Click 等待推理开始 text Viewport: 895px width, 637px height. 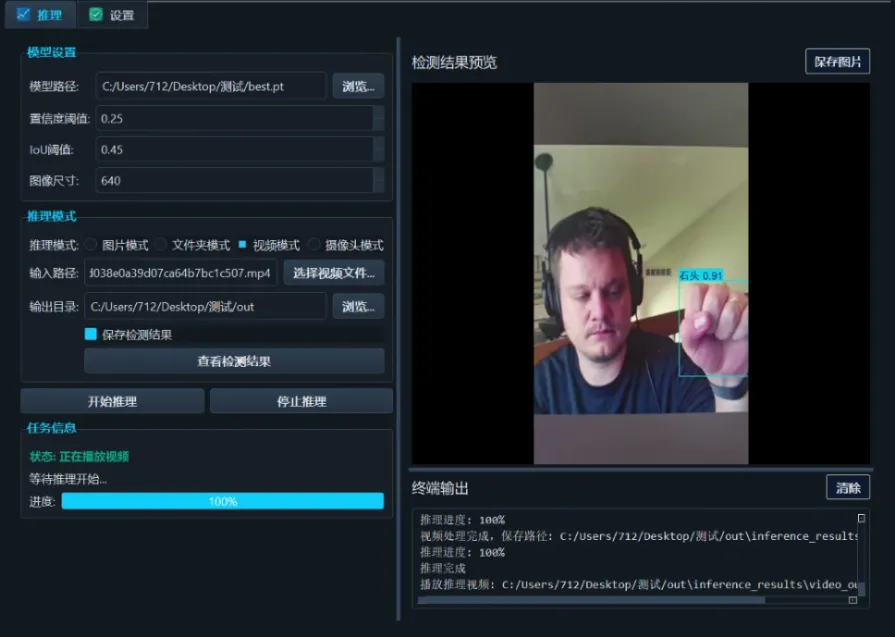pyautogui.click(x=68, y=479)
